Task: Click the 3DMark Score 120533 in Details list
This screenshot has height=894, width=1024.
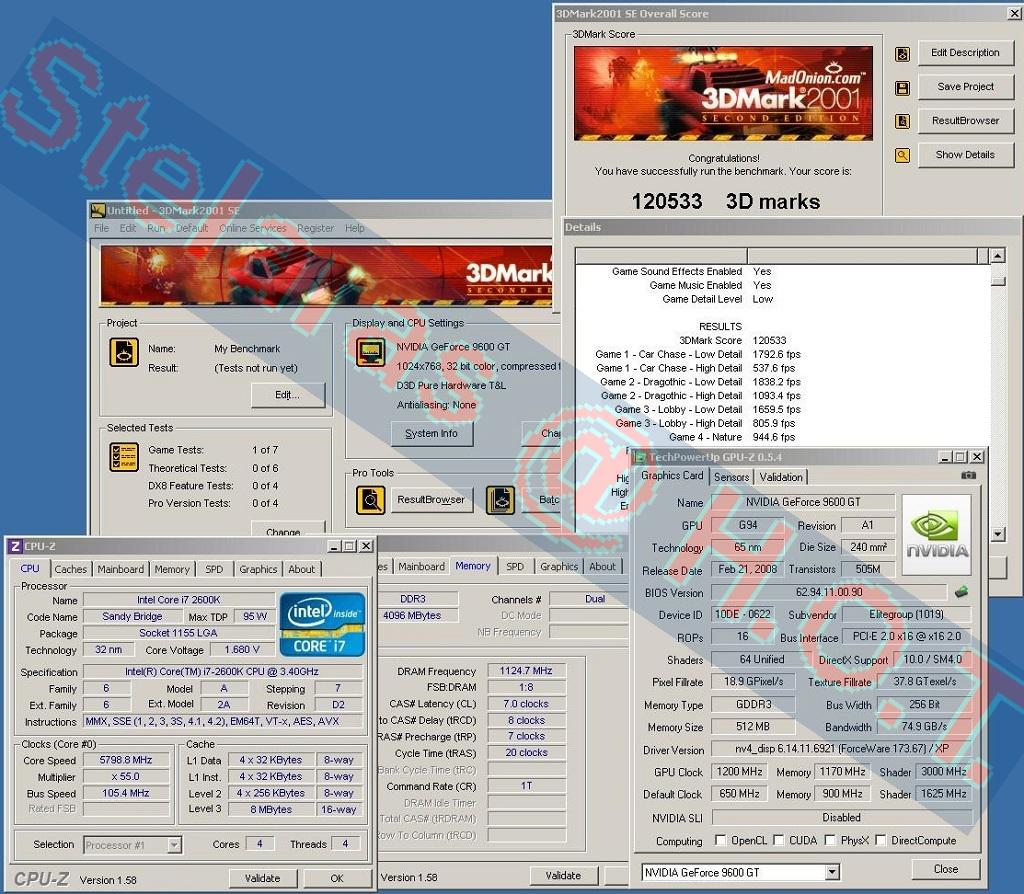Action: pos(769,340)
